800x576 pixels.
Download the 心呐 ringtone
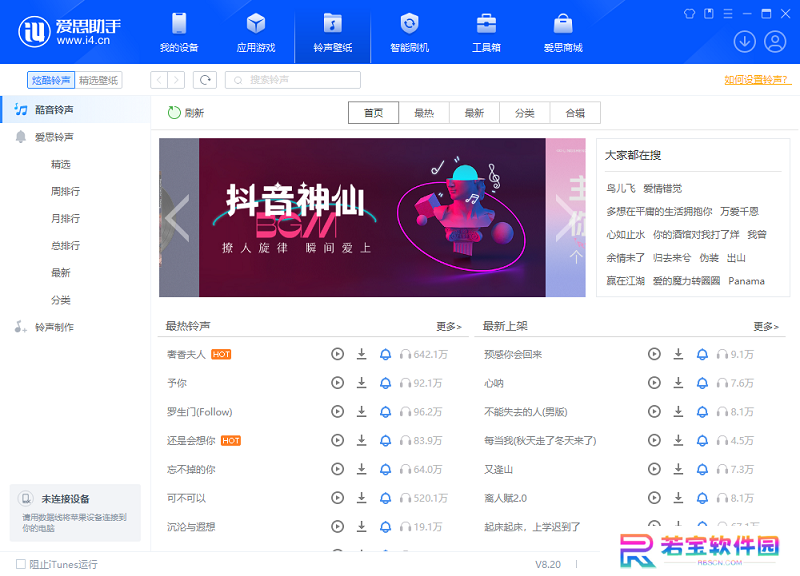point(678,383)
